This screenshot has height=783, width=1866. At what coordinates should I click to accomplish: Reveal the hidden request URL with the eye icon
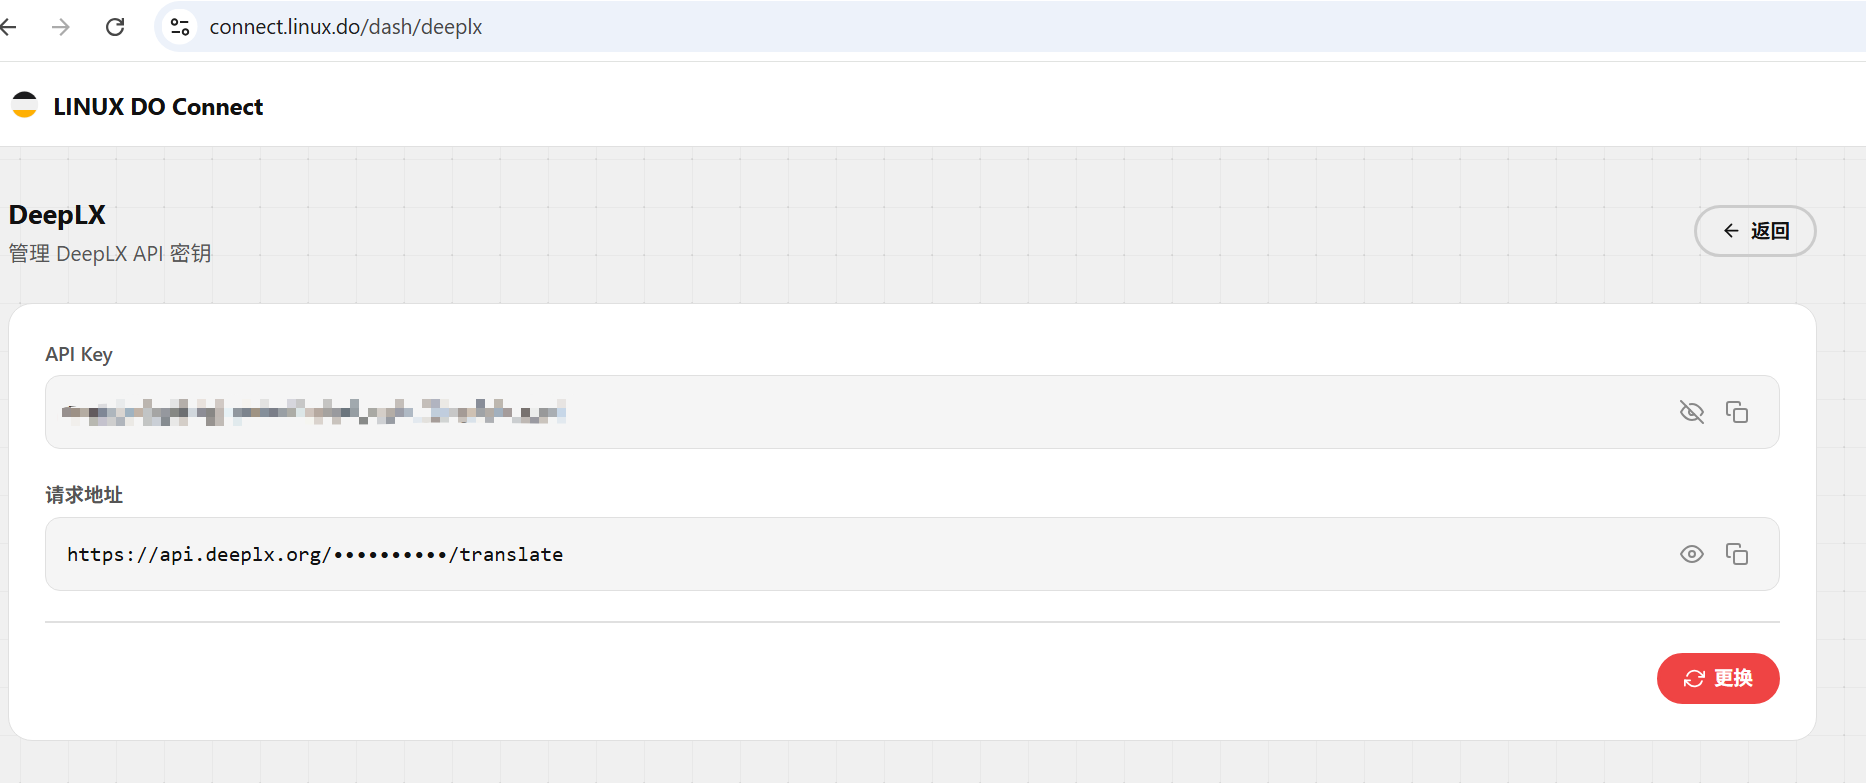[1691, 554]
